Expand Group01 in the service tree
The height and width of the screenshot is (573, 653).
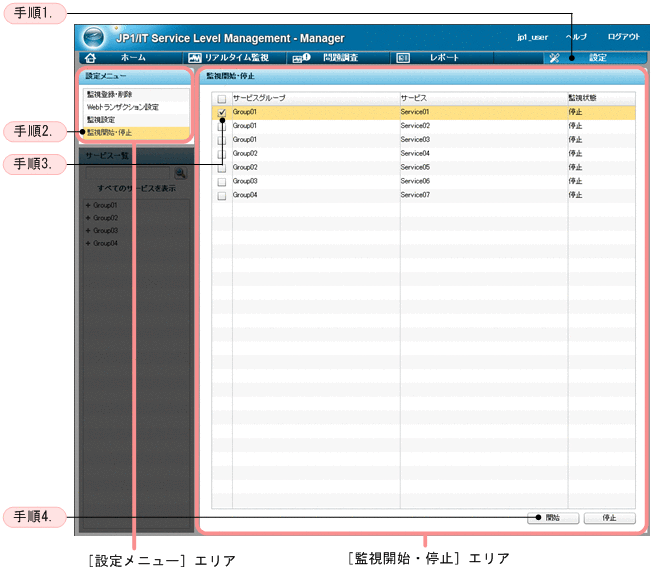[88, 205]
